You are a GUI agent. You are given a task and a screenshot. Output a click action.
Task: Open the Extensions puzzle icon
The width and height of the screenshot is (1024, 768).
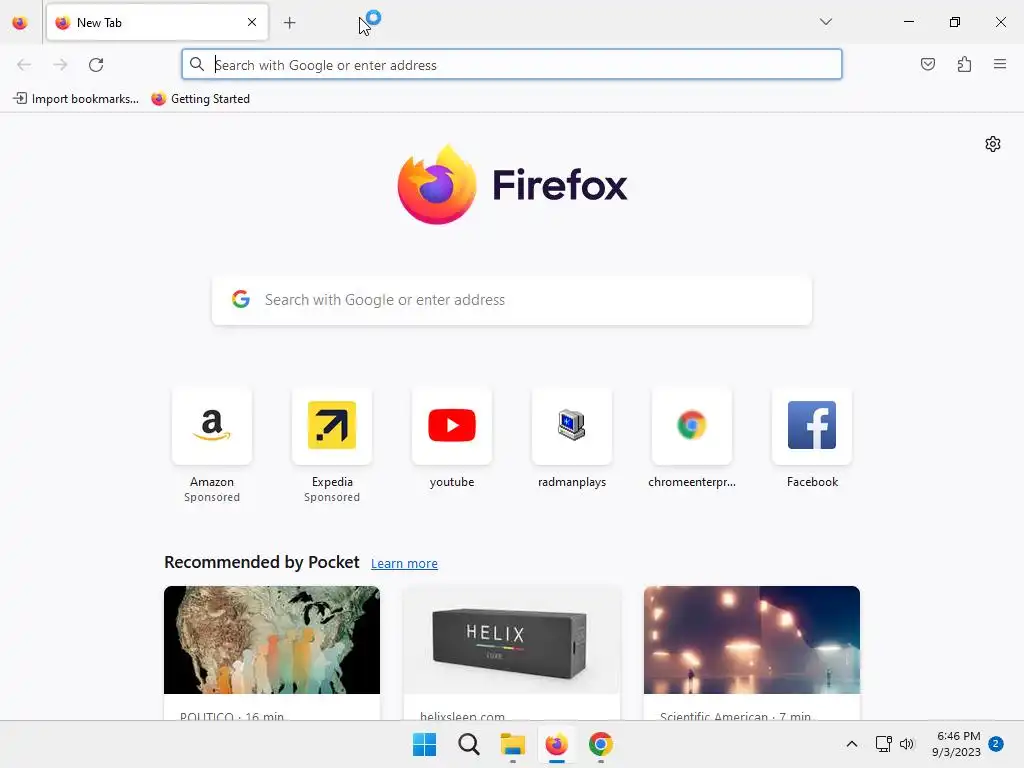pyautogui.click(x=964, y=64)
